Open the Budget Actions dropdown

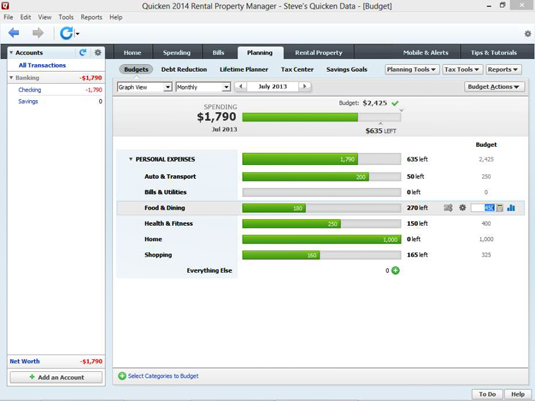(493, 87)
